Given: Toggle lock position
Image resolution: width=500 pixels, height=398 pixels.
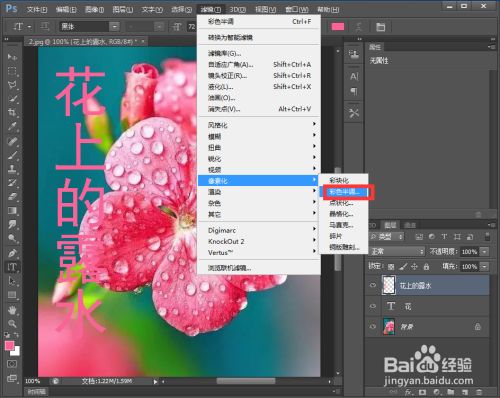Looking at the screenshot, I should click(414, 267).
